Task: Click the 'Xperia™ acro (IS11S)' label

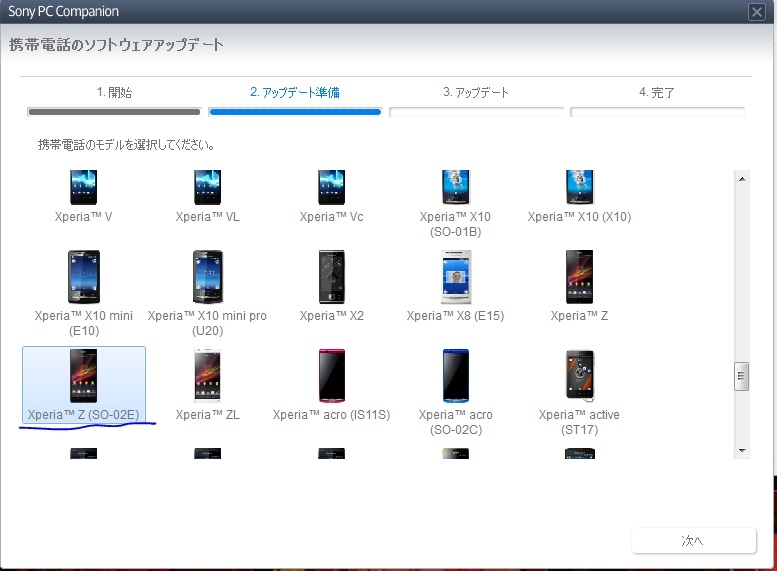Action: pos(331,414)
